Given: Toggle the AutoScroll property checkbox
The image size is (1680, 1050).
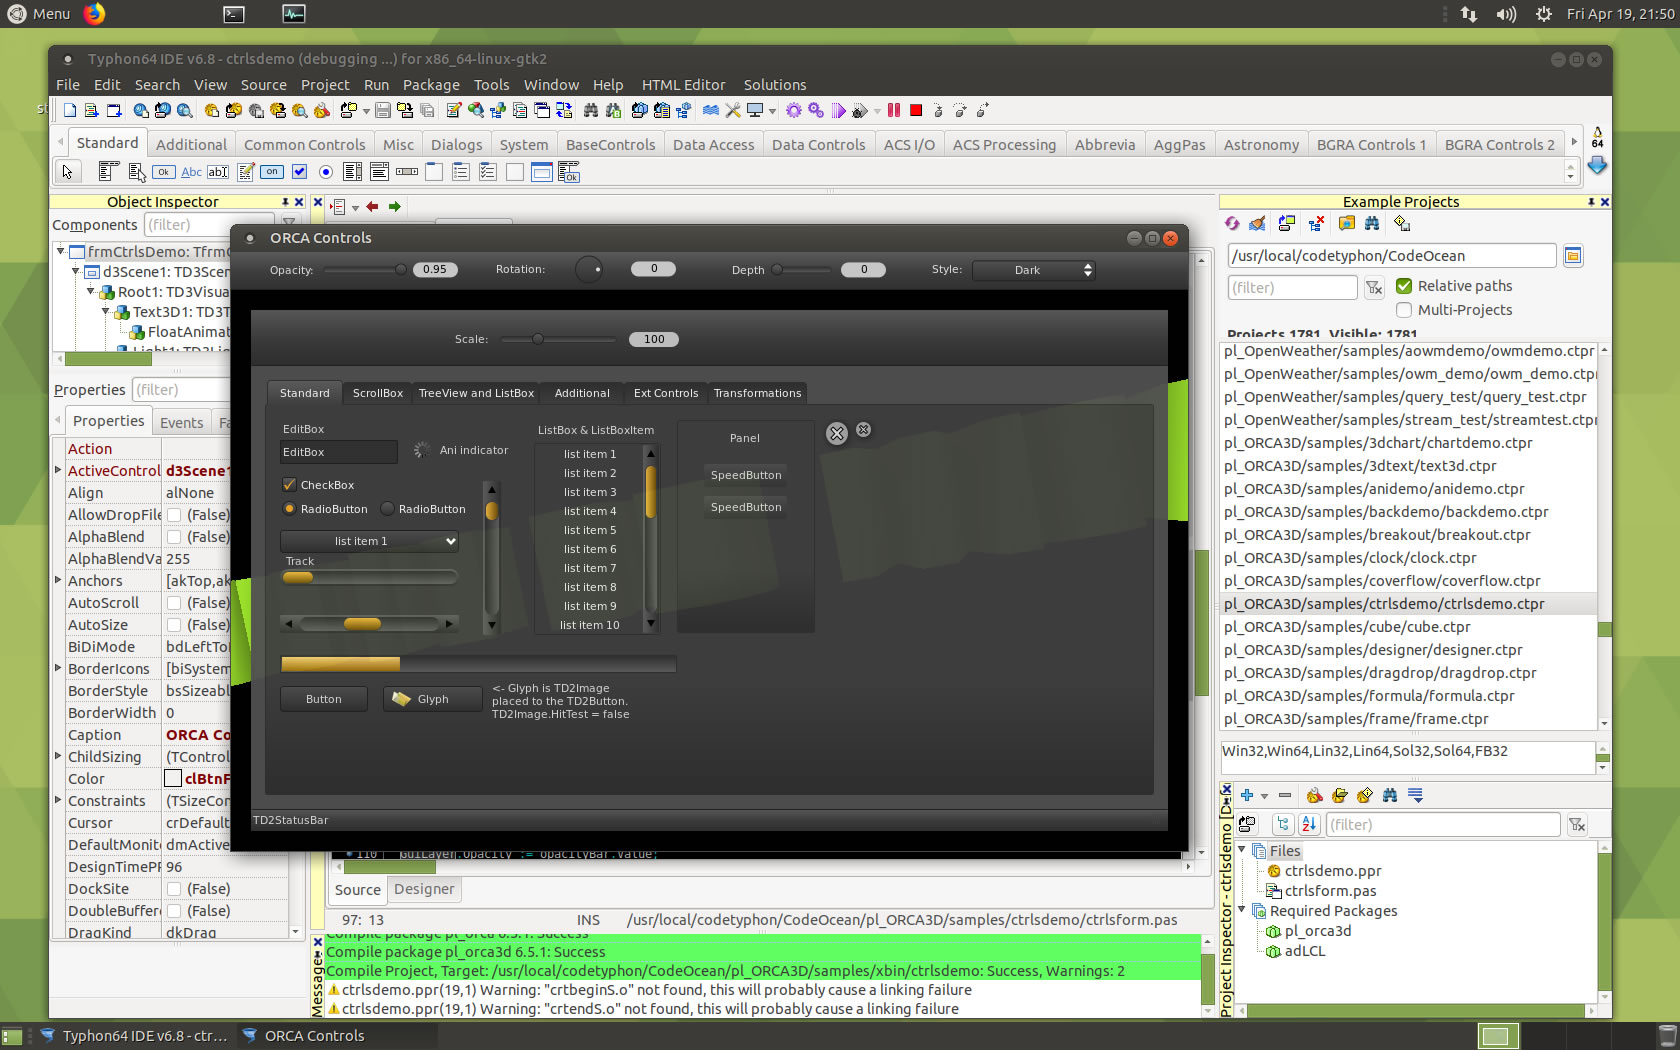Looking at the screenshot, I should click(x=174, y=603).
